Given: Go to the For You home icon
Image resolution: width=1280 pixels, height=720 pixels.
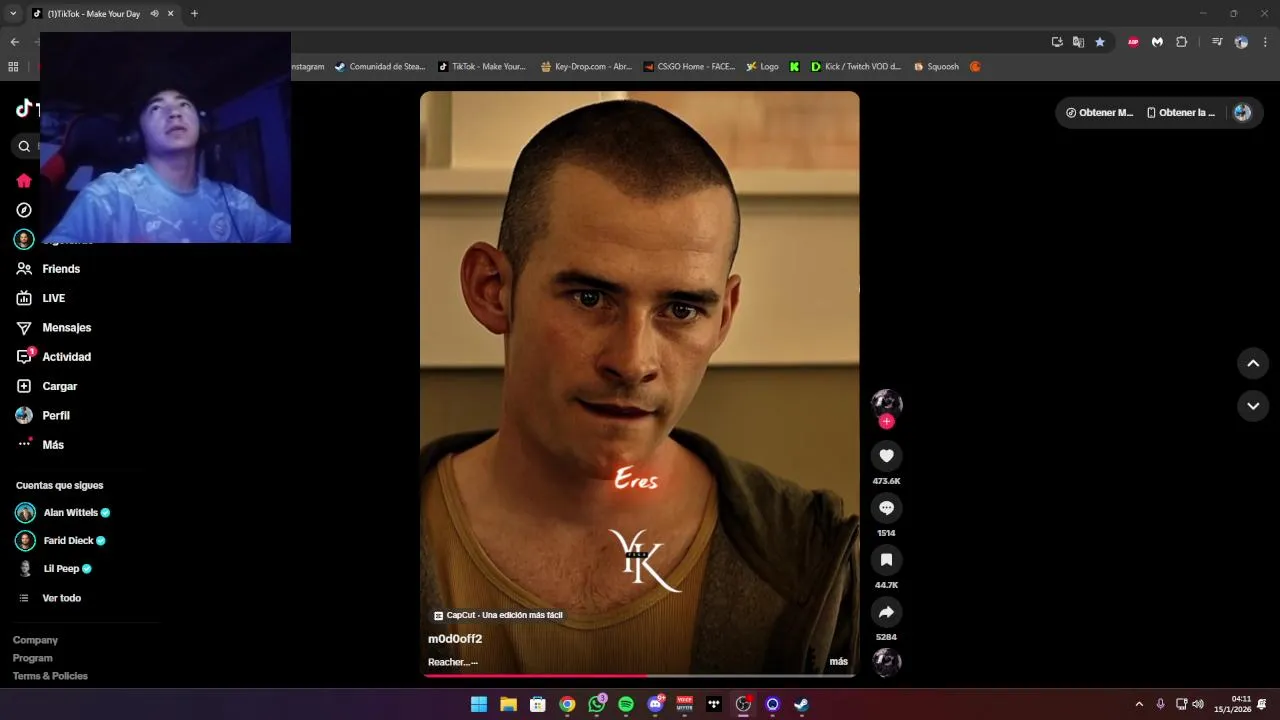Looking at the screenshot, I should [x=24, y=181].
